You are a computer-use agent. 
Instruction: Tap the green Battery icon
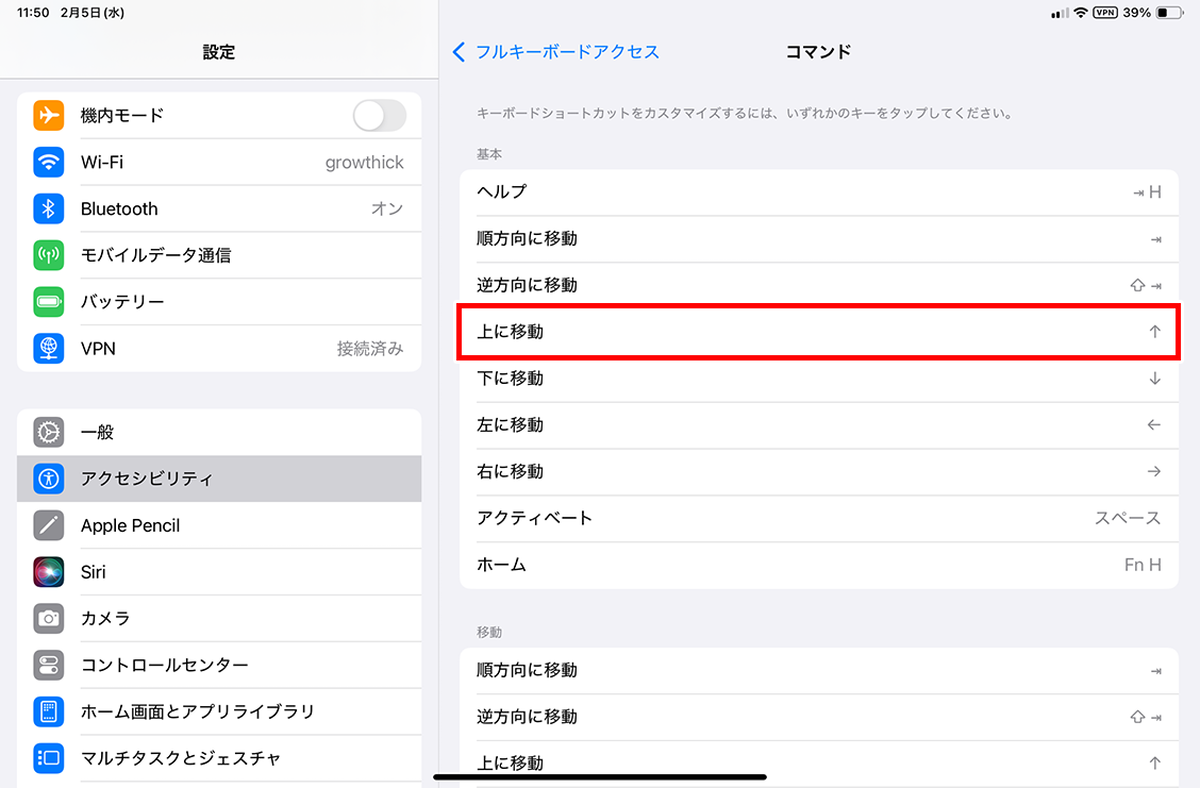pyautogui.click(x=48, y=301)
